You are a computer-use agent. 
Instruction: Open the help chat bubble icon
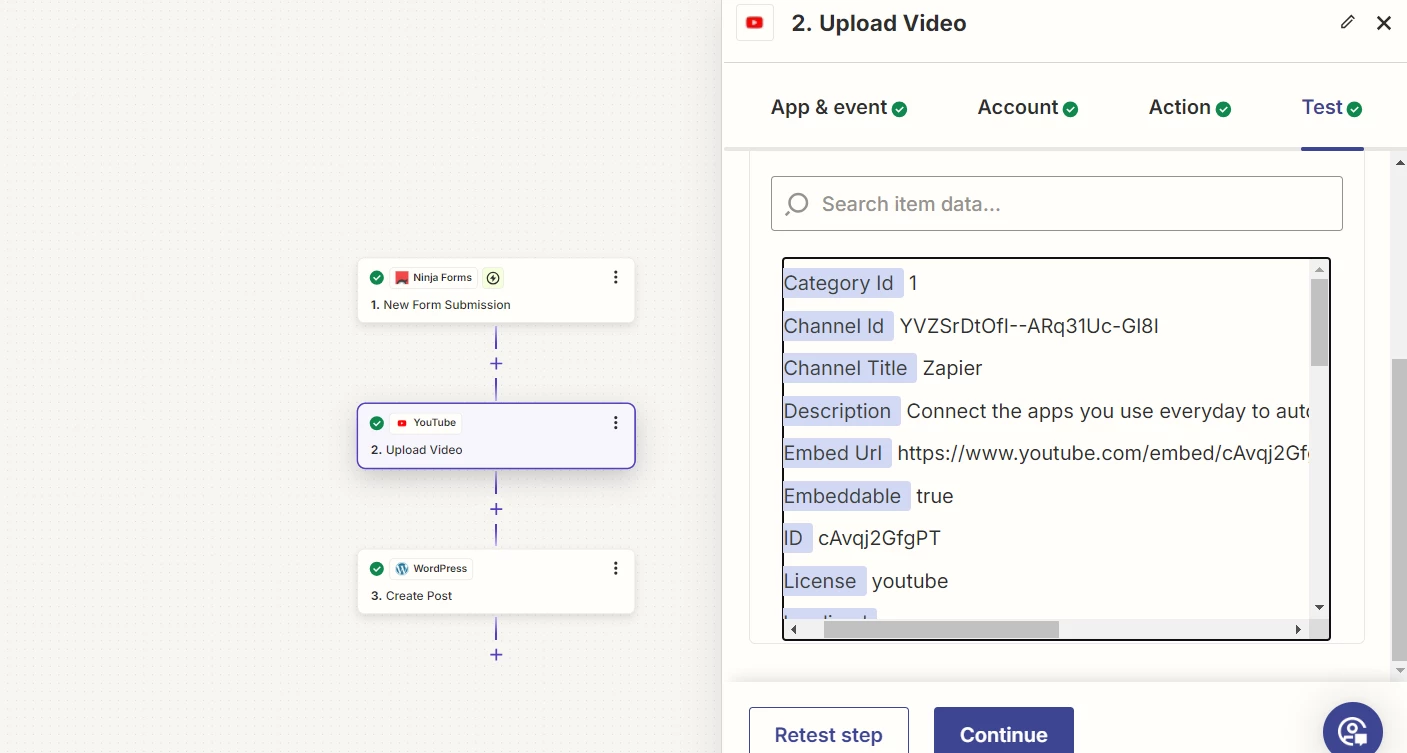(1352, 731)
